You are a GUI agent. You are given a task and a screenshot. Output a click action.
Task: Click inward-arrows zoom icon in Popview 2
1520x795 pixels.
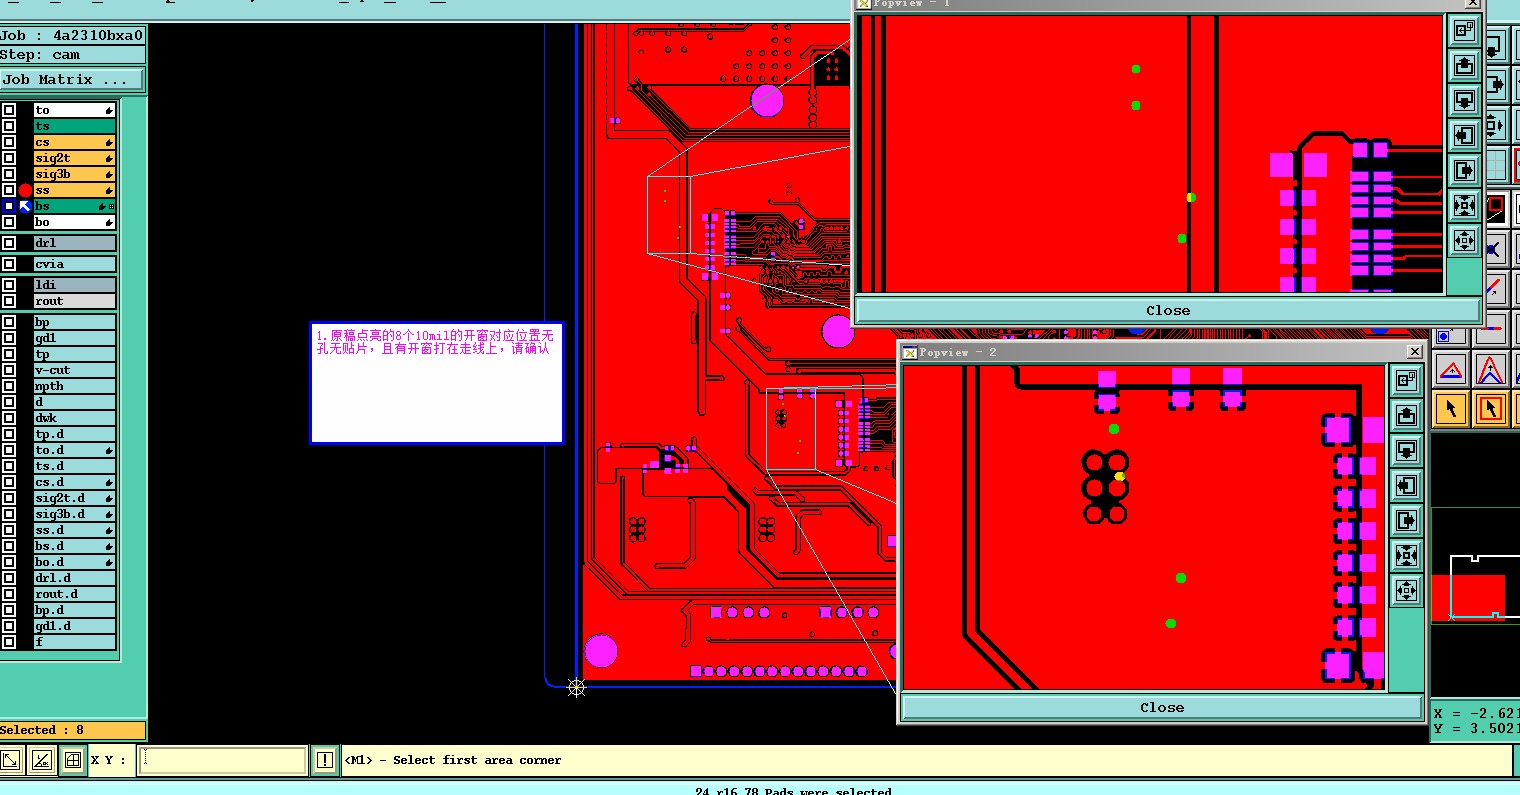coord(1407,555)
